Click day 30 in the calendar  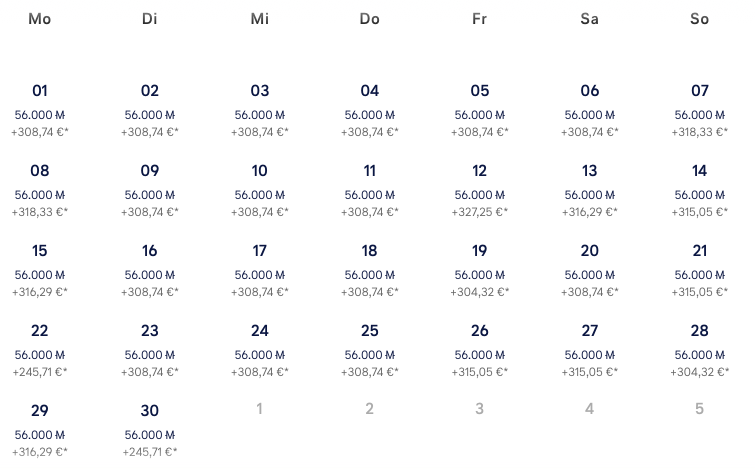pyautogui.click(x=150, y=430)
